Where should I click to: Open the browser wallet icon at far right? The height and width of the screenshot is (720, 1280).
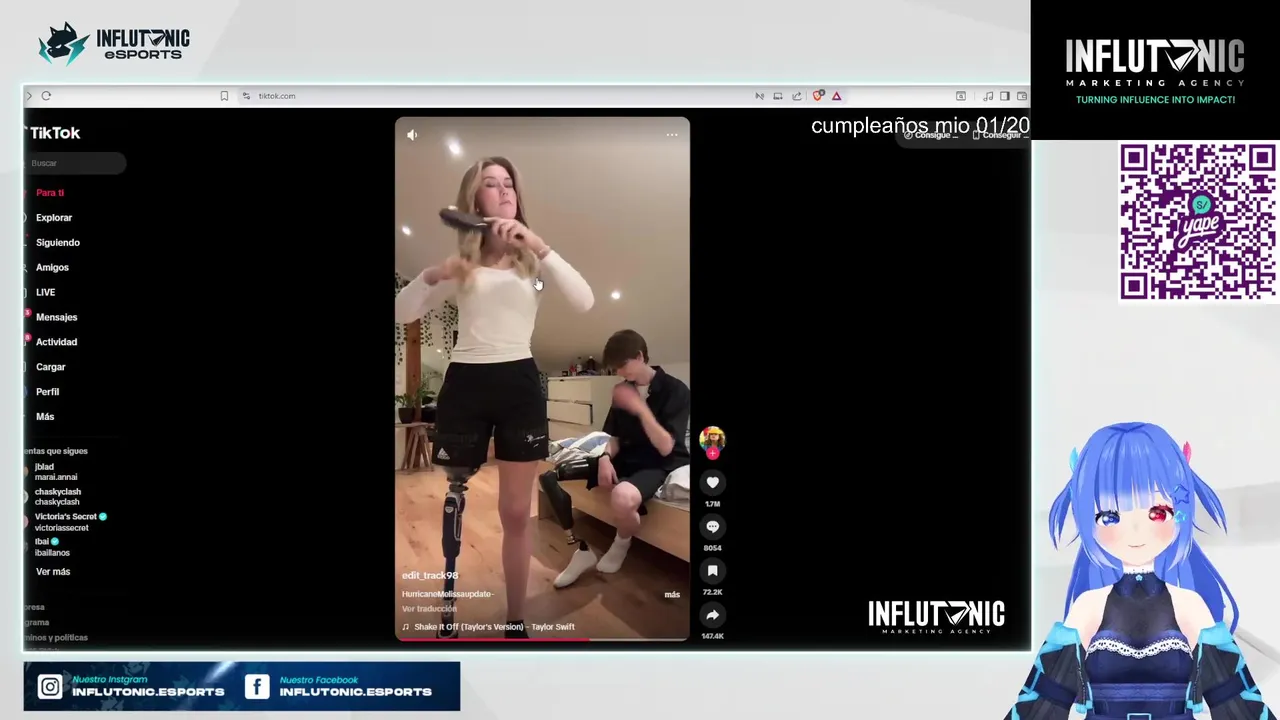pyautogui.click(x=1021, y=96)
